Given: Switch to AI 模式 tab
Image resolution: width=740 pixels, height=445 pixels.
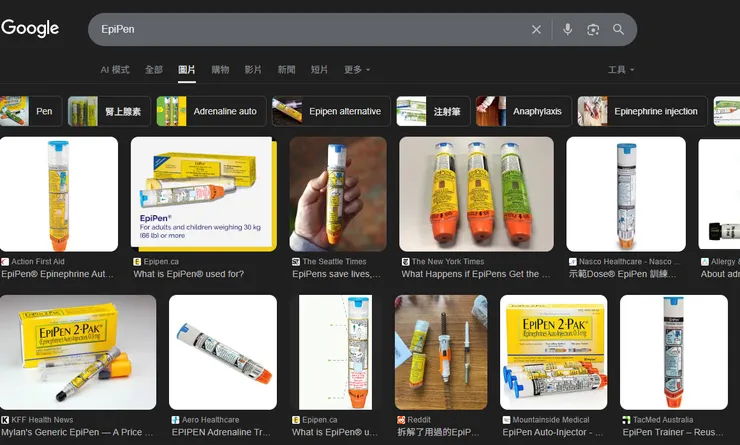Looking at the screenshot, I should [x=115, y=70].
